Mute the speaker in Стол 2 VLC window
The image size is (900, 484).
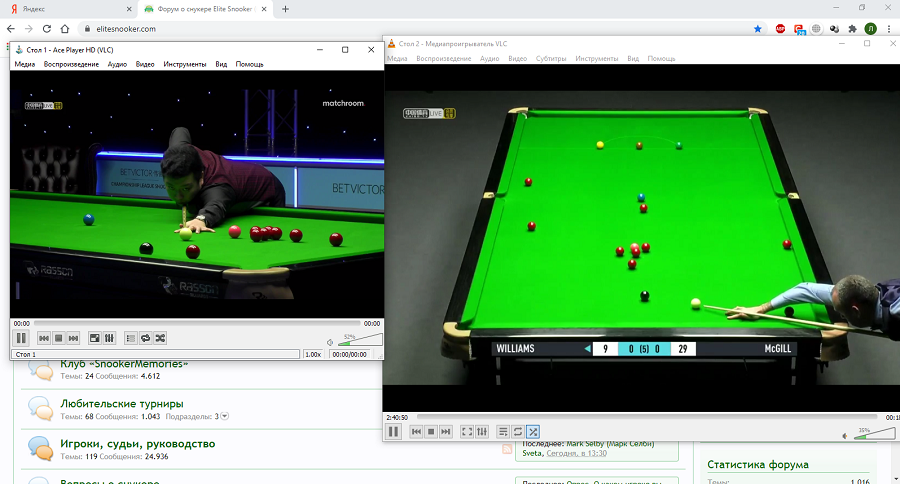point(844,436)
